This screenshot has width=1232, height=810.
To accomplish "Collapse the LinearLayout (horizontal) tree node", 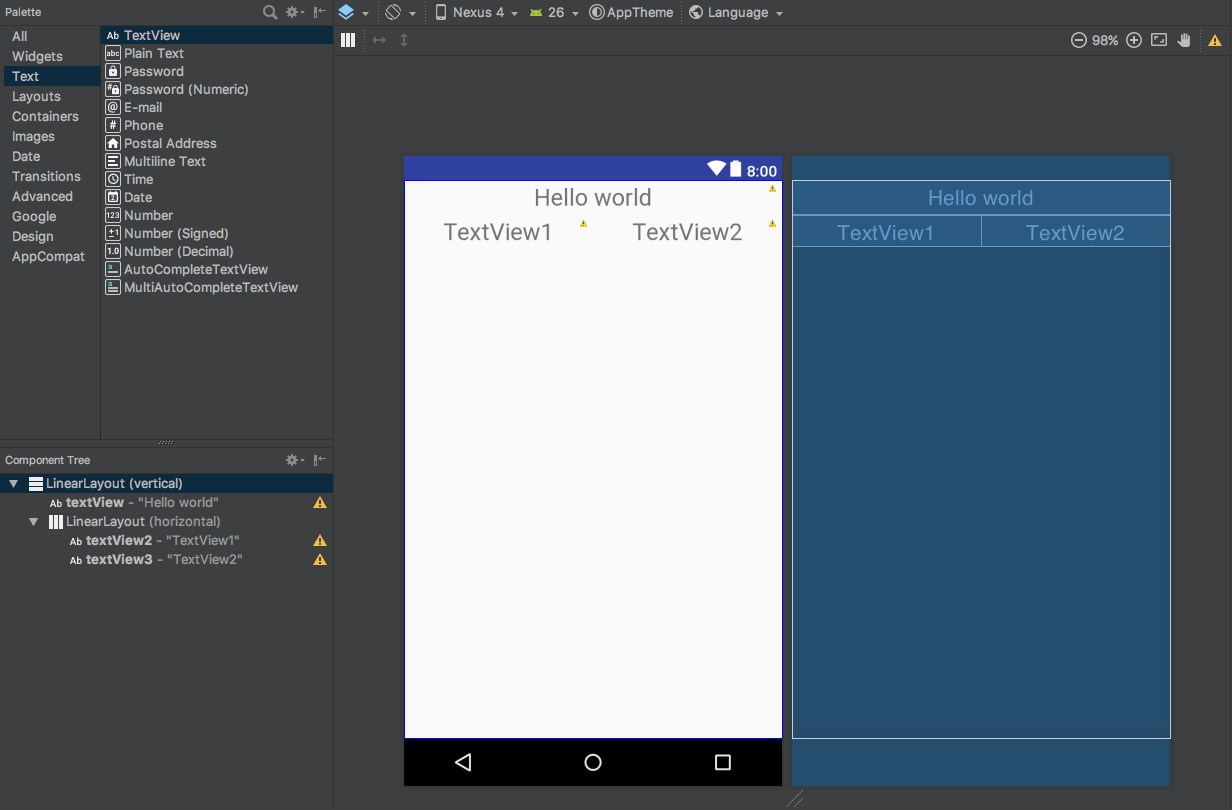I will (x=33, y=521).
